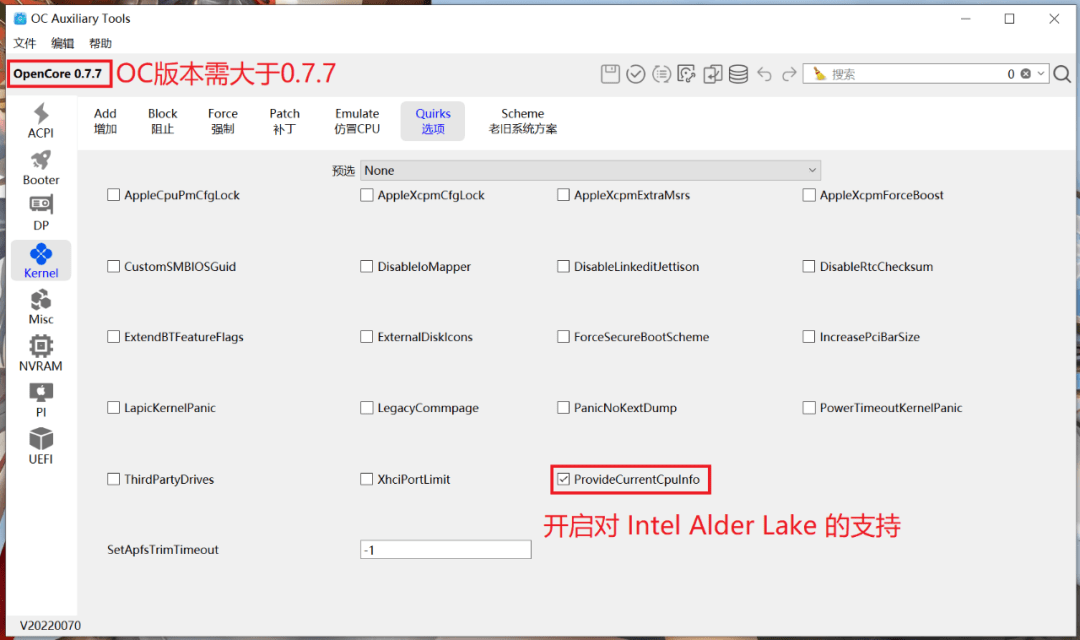The width and height of the screenshot is (1080, 640).
Task: Check PanicNoKextDump option
Action: (x=563, y=407)
